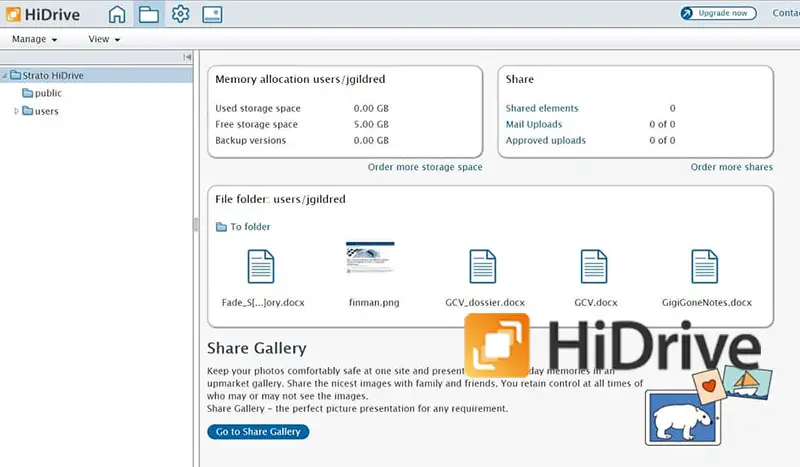
Task: Select the public folder in tree
Action: (x=42, y=93)
